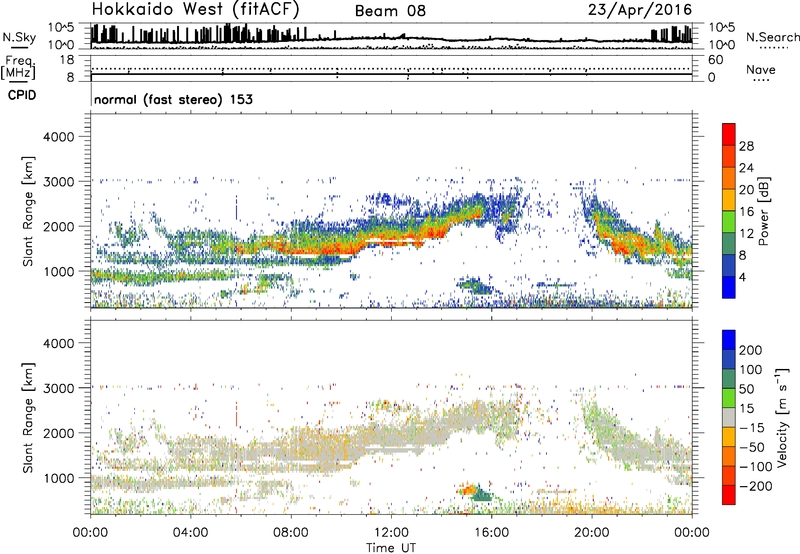This screenshot has width=800, height=554.
Task: Select the text "normal (fast stereo) 153"
Action: 173,99
